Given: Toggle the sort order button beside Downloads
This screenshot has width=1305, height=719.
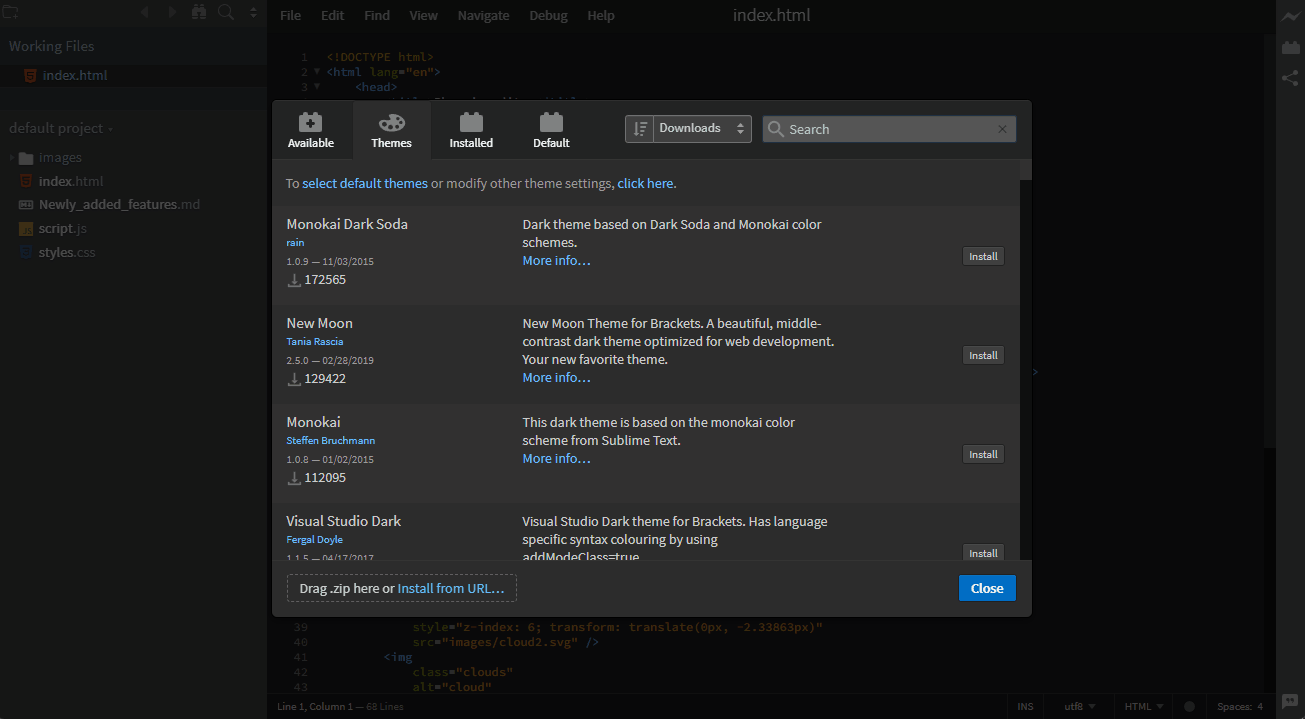Looking at the screenshot, I should 640,128.
